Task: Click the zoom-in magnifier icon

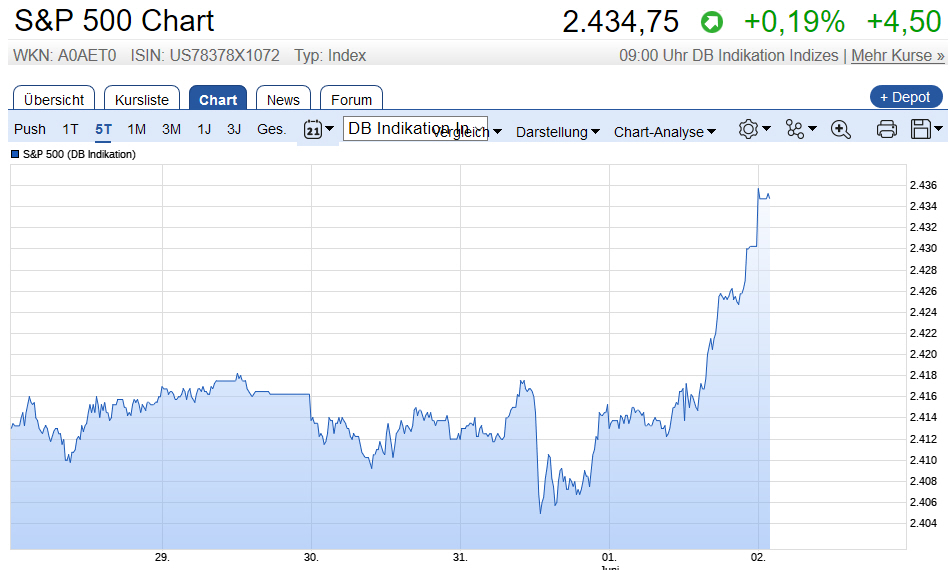Action: 840,129
